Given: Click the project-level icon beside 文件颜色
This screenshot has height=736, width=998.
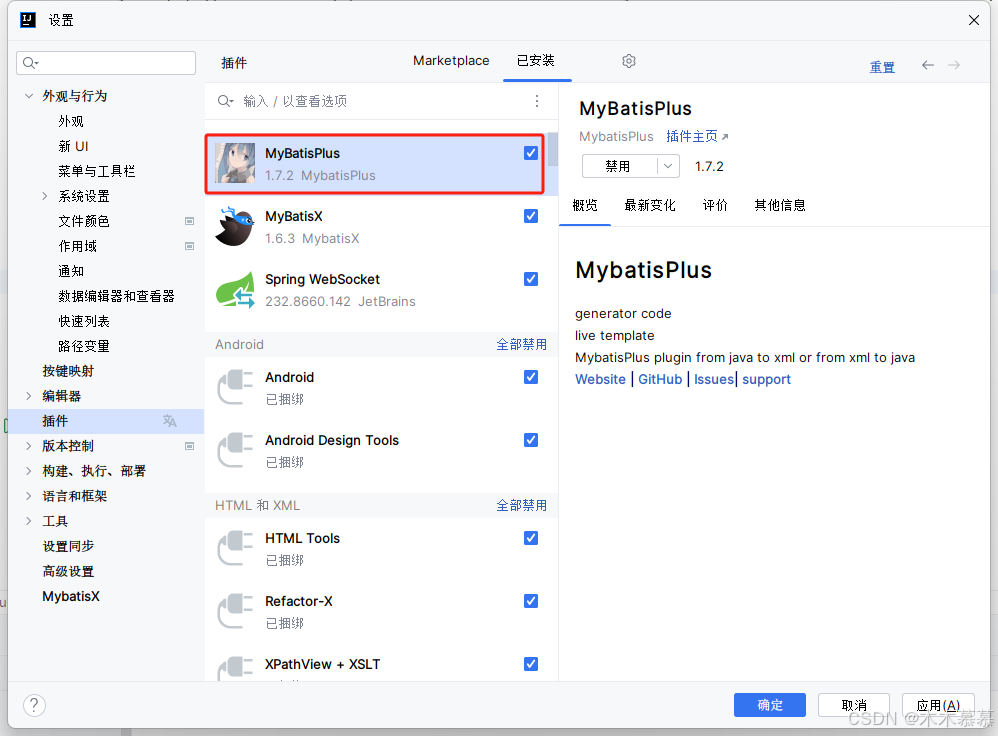Looking at the screenshot, I should [x=189, y=221].
